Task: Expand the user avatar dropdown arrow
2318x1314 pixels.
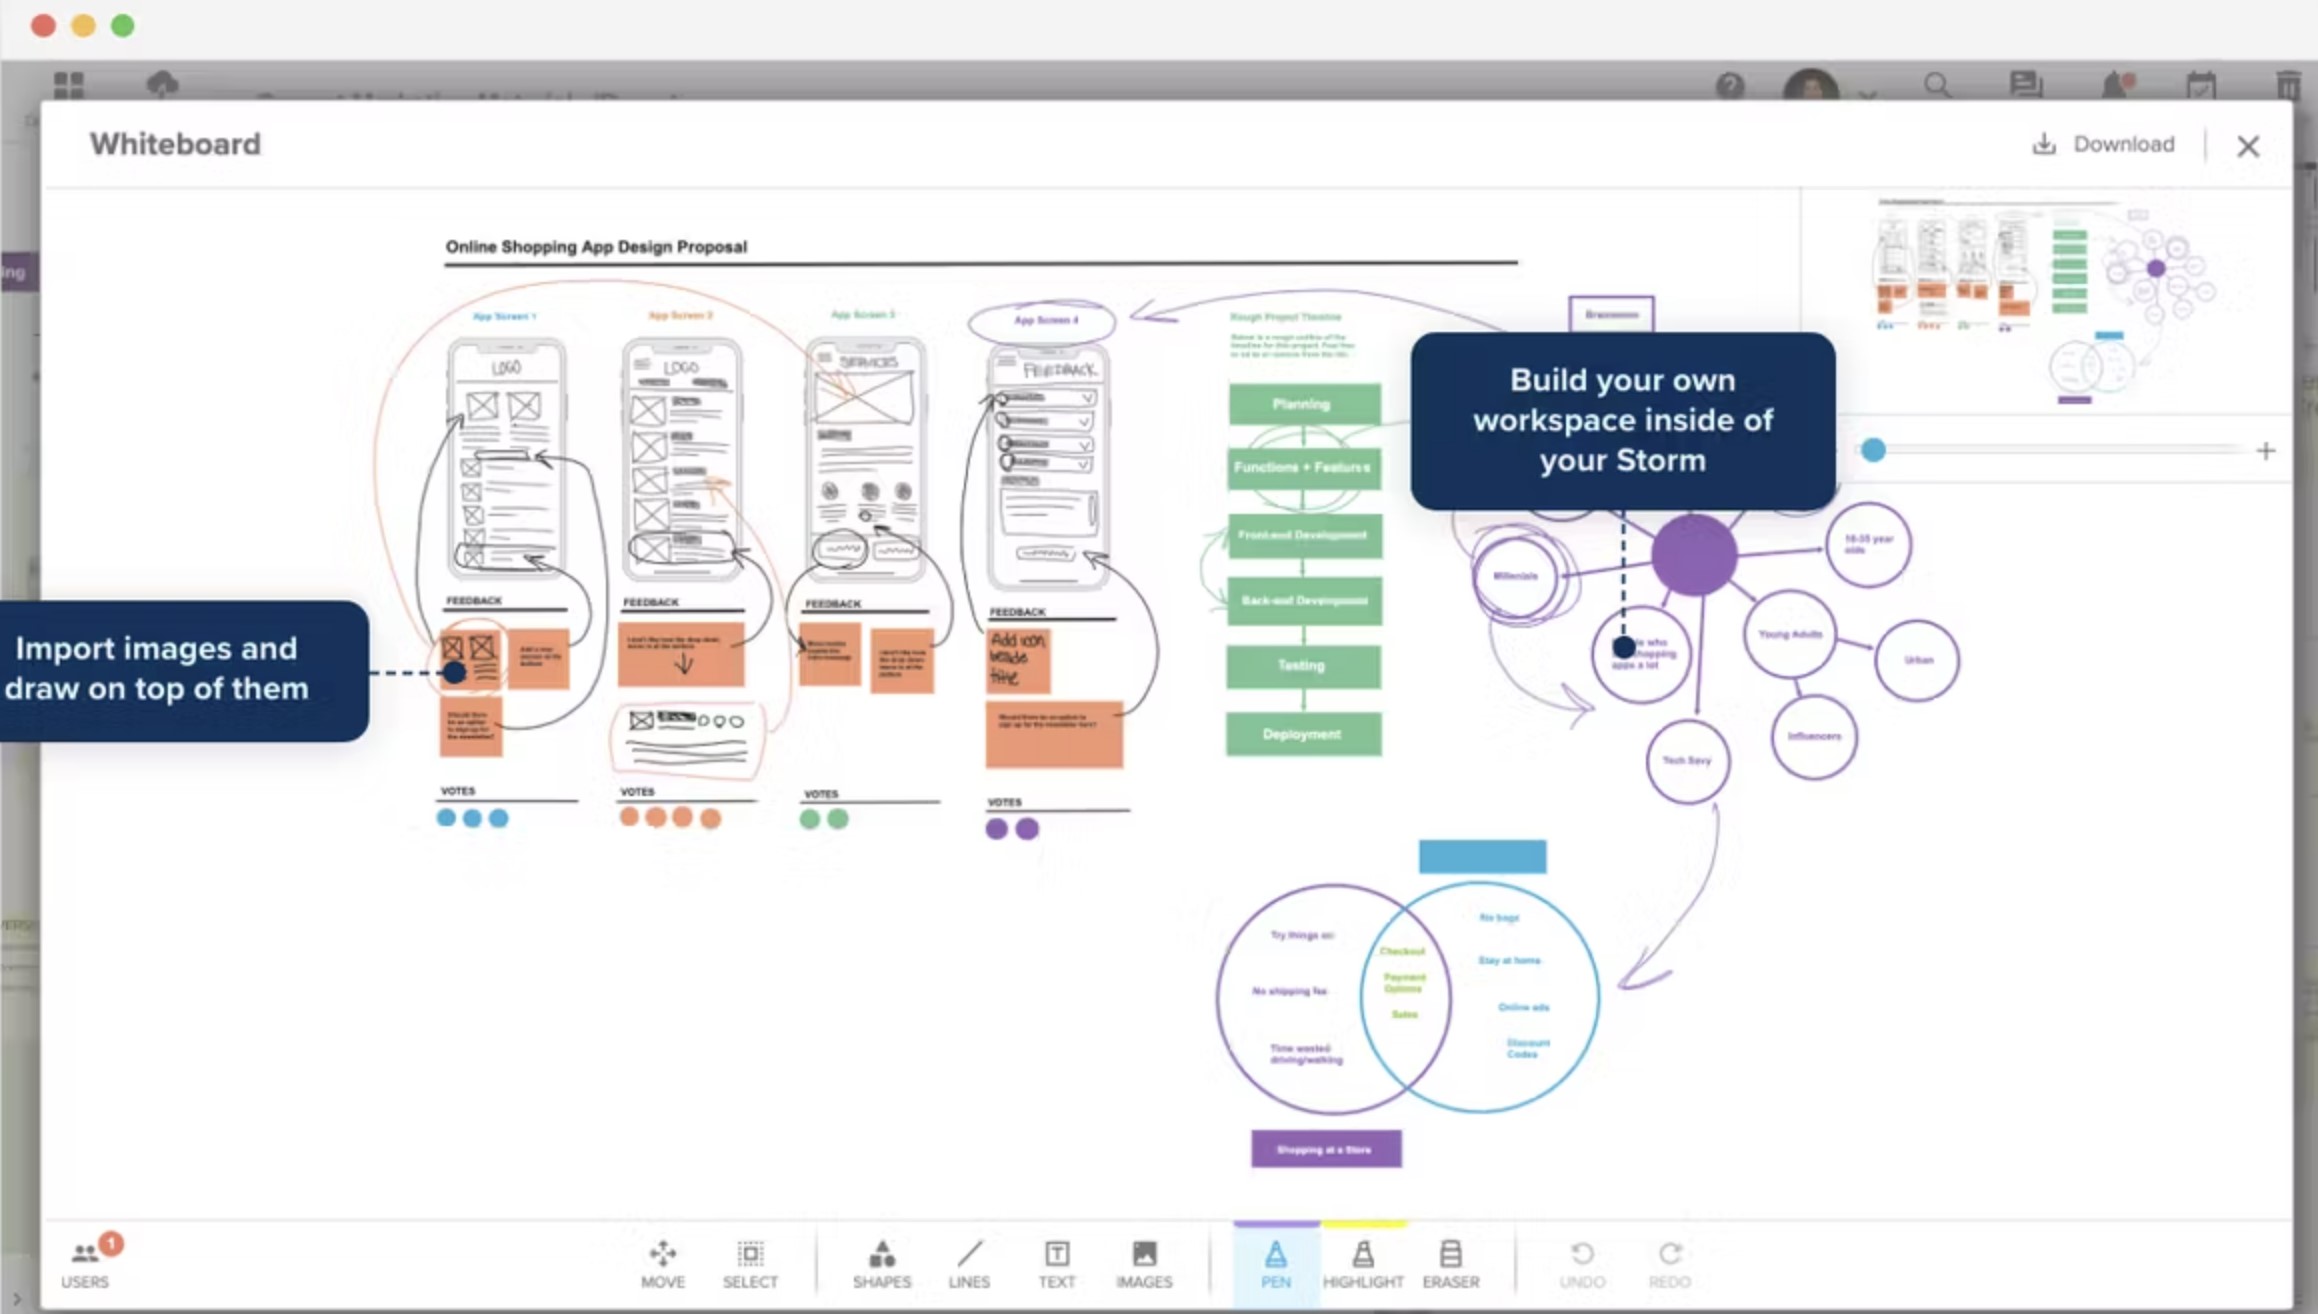Action: tap(1867, 94)
